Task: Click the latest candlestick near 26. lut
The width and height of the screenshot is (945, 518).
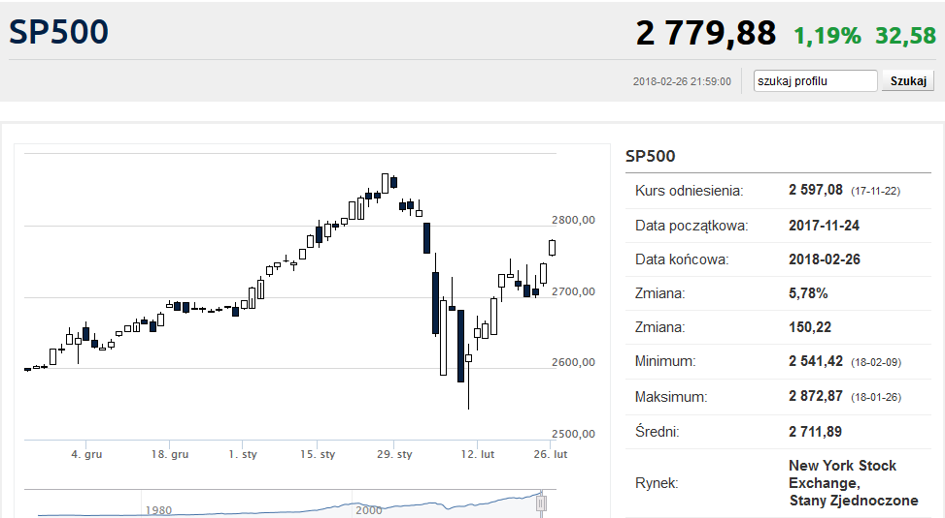Action: coord(552,247)
